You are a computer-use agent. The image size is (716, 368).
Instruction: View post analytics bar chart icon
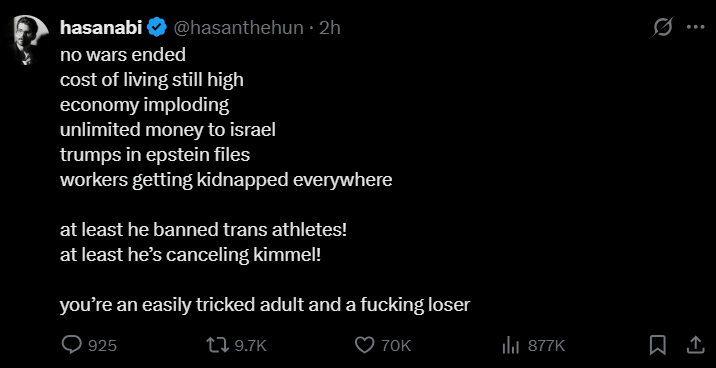click(511, 346)
